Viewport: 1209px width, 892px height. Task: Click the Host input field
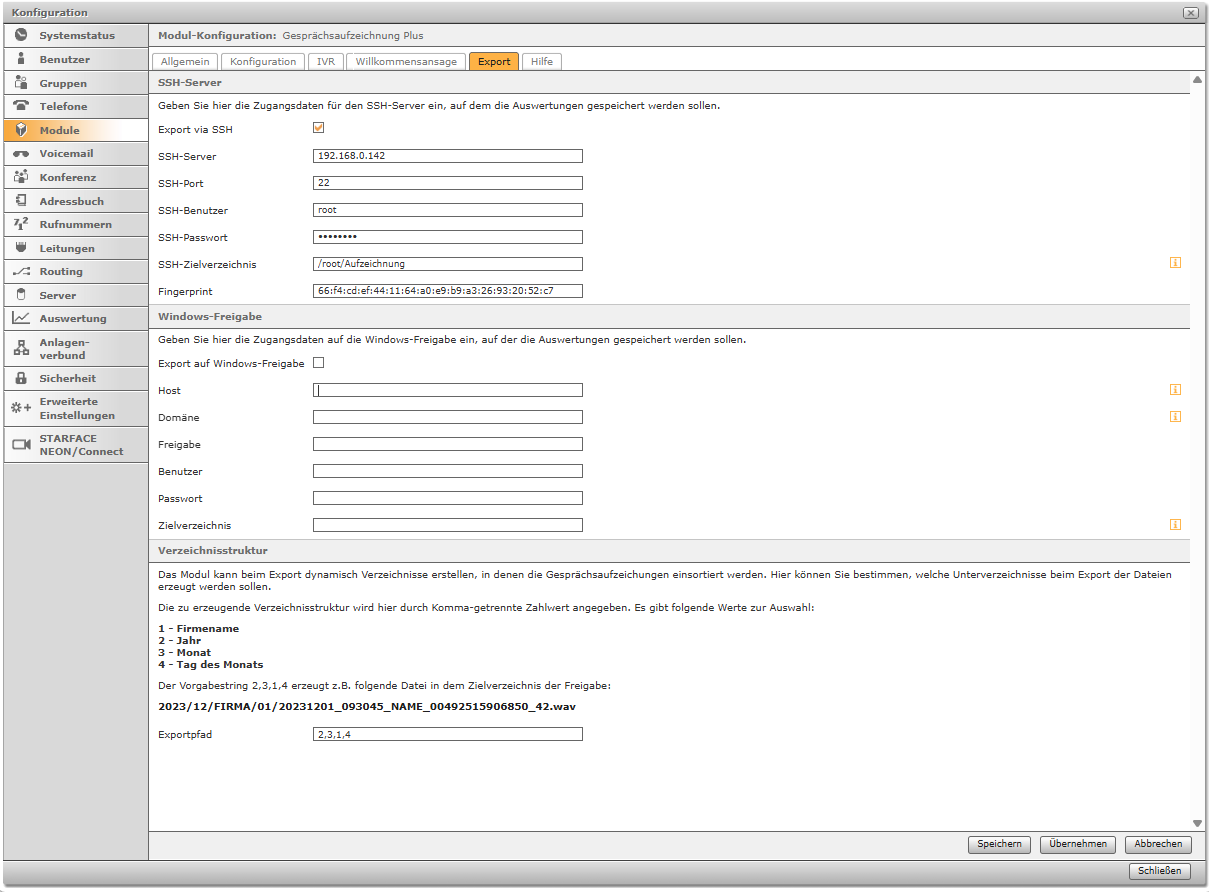pyautogui.click(x=448, y=390)
